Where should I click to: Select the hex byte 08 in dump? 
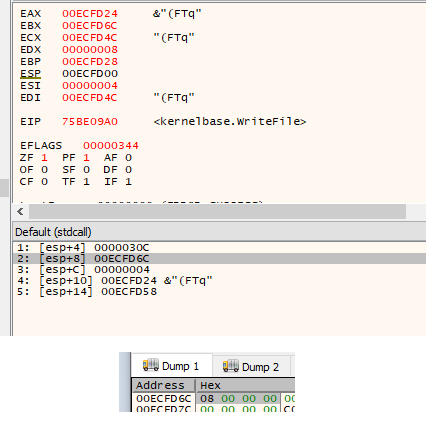pyautogui.click(x=207, y=399)
